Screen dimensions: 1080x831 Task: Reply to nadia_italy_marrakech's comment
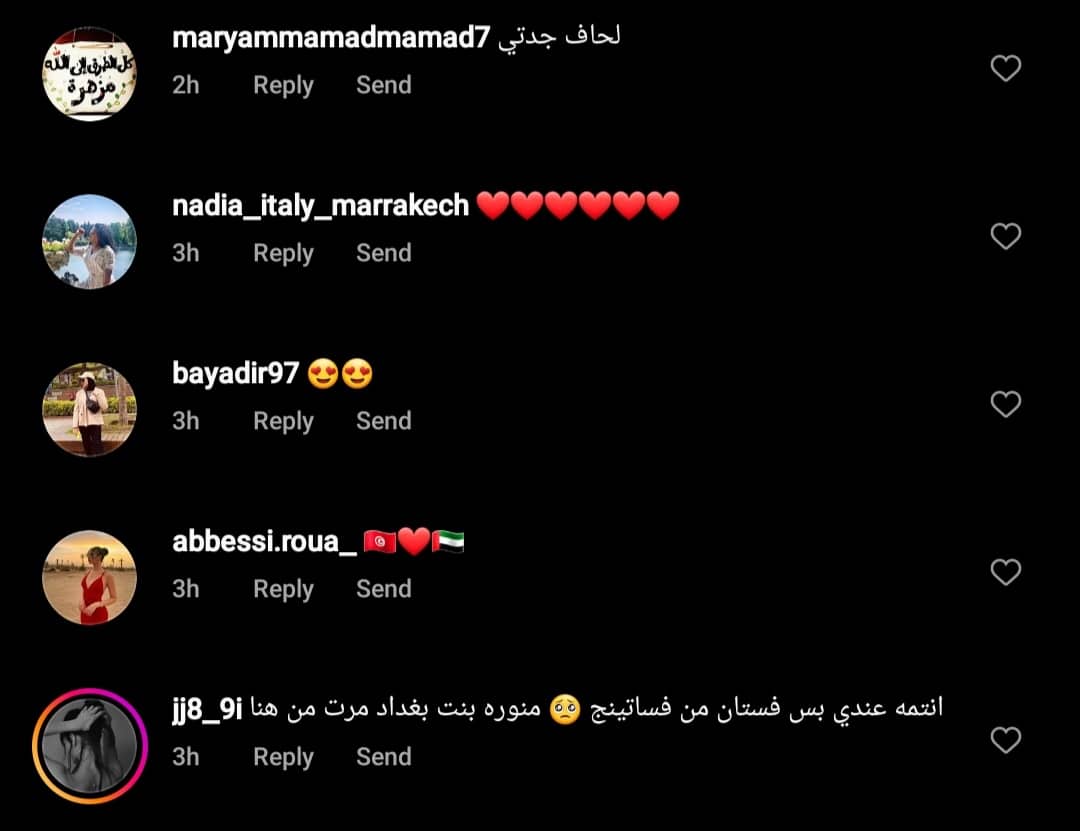(x=283, y=254)
